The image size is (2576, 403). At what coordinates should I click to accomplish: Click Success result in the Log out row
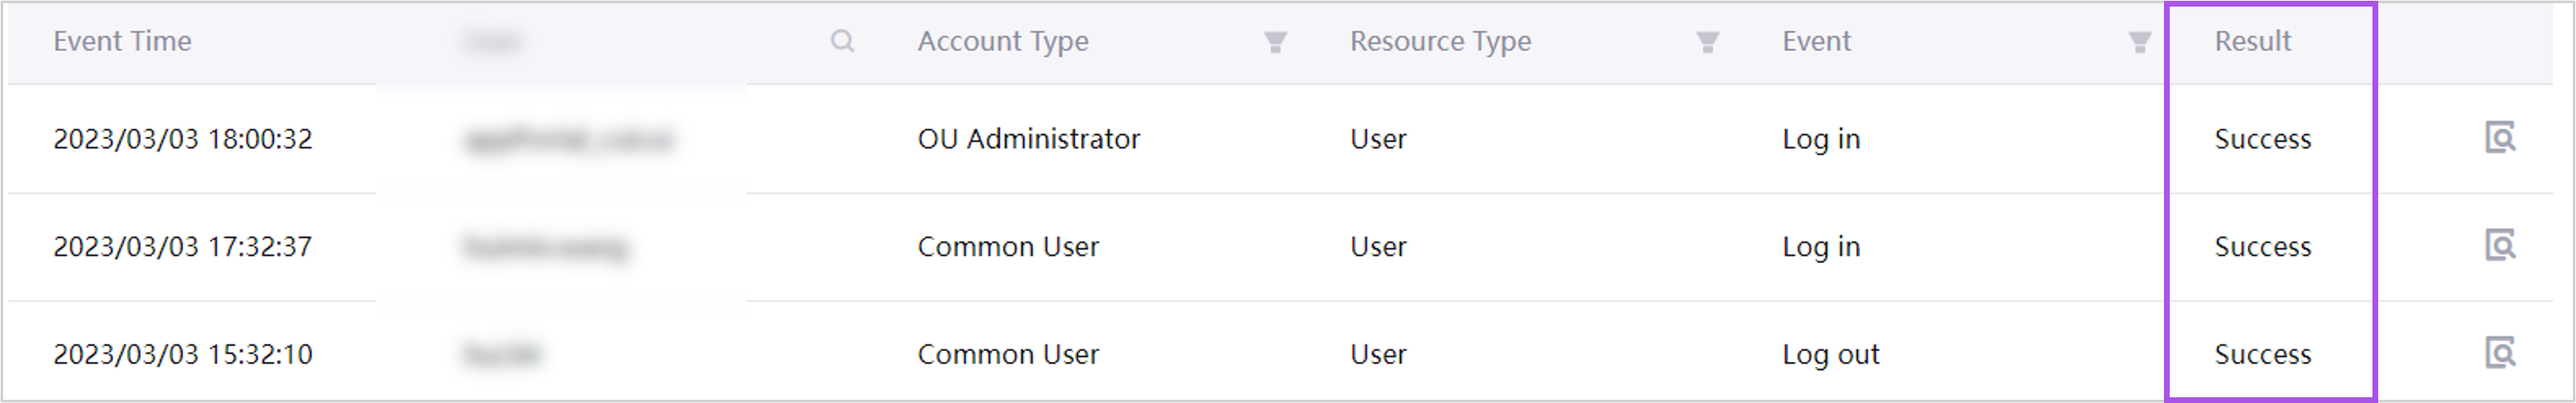(x=2262, y=355)
